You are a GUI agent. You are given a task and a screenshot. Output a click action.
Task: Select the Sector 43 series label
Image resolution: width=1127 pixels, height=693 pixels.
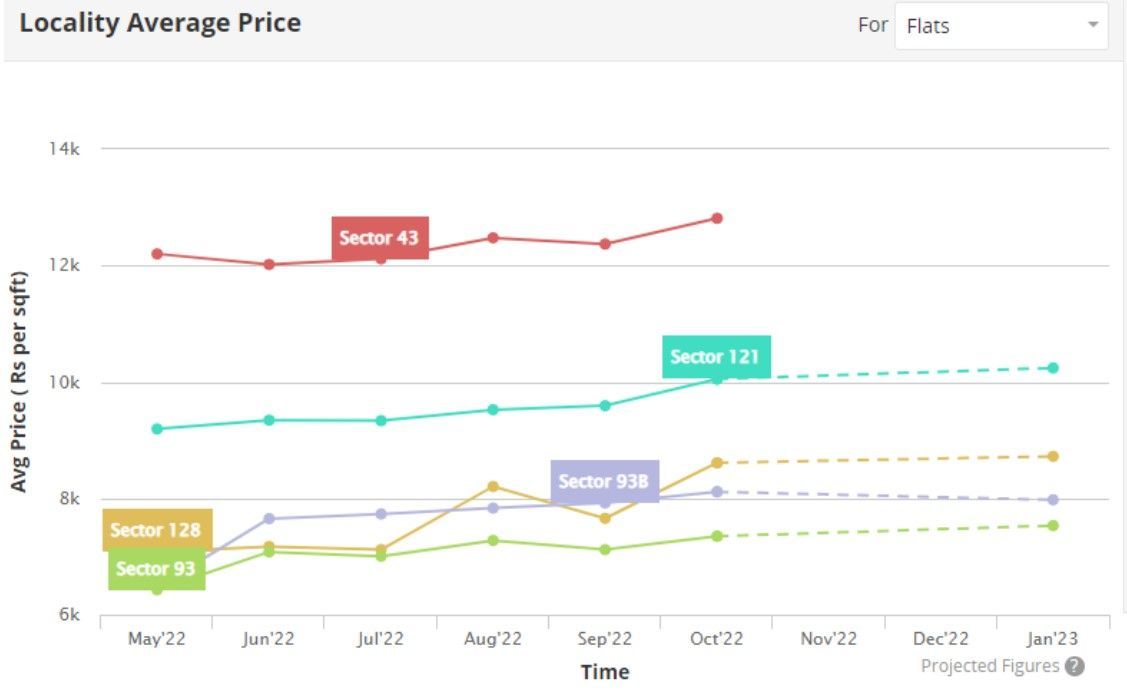pos(378,239)
